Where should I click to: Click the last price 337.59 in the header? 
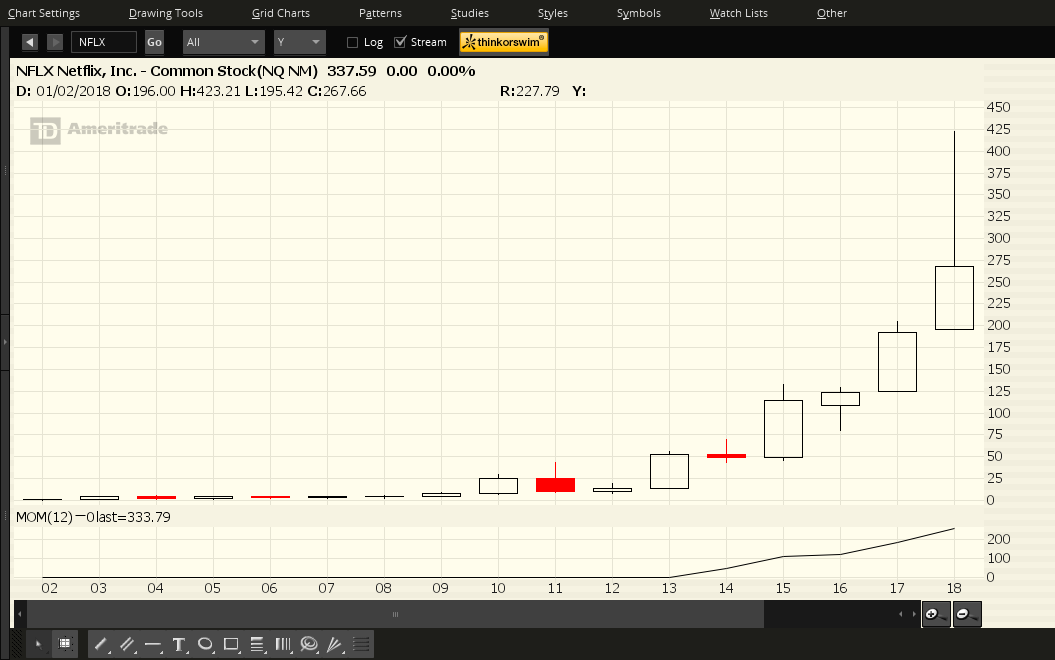point(351,71)
